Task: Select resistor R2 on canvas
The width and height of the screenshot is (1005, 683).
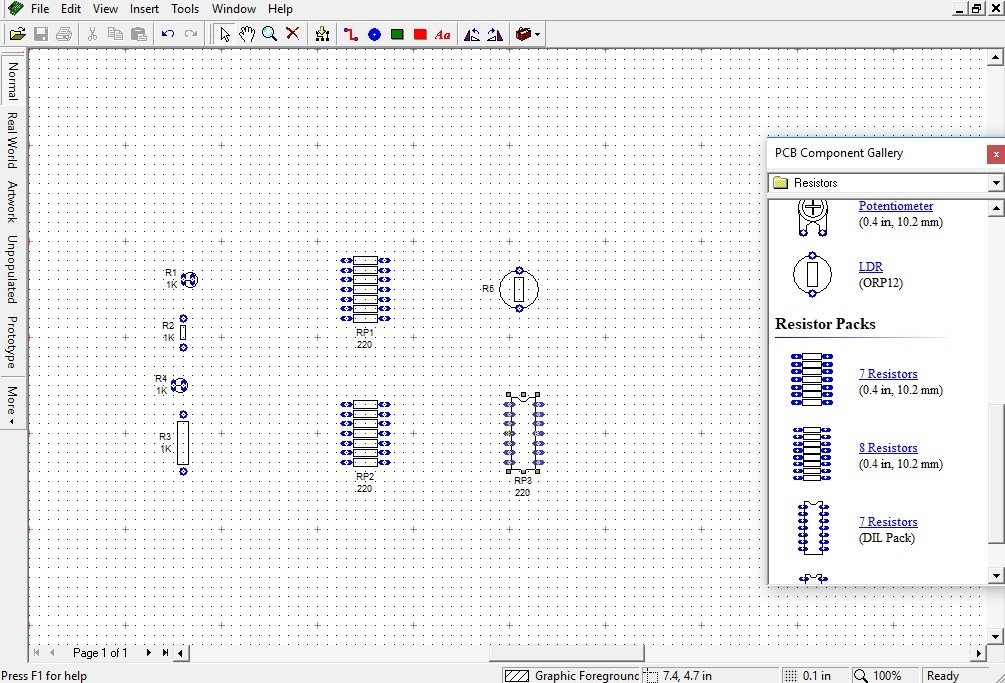Action: tap(183, 333)
